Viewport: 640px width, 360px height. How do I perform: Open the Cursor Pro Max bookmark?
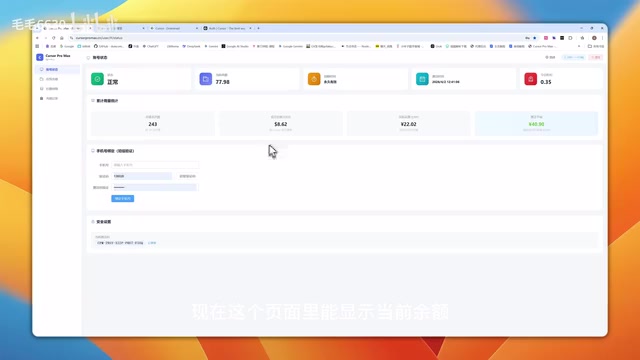tap(542, 46)
